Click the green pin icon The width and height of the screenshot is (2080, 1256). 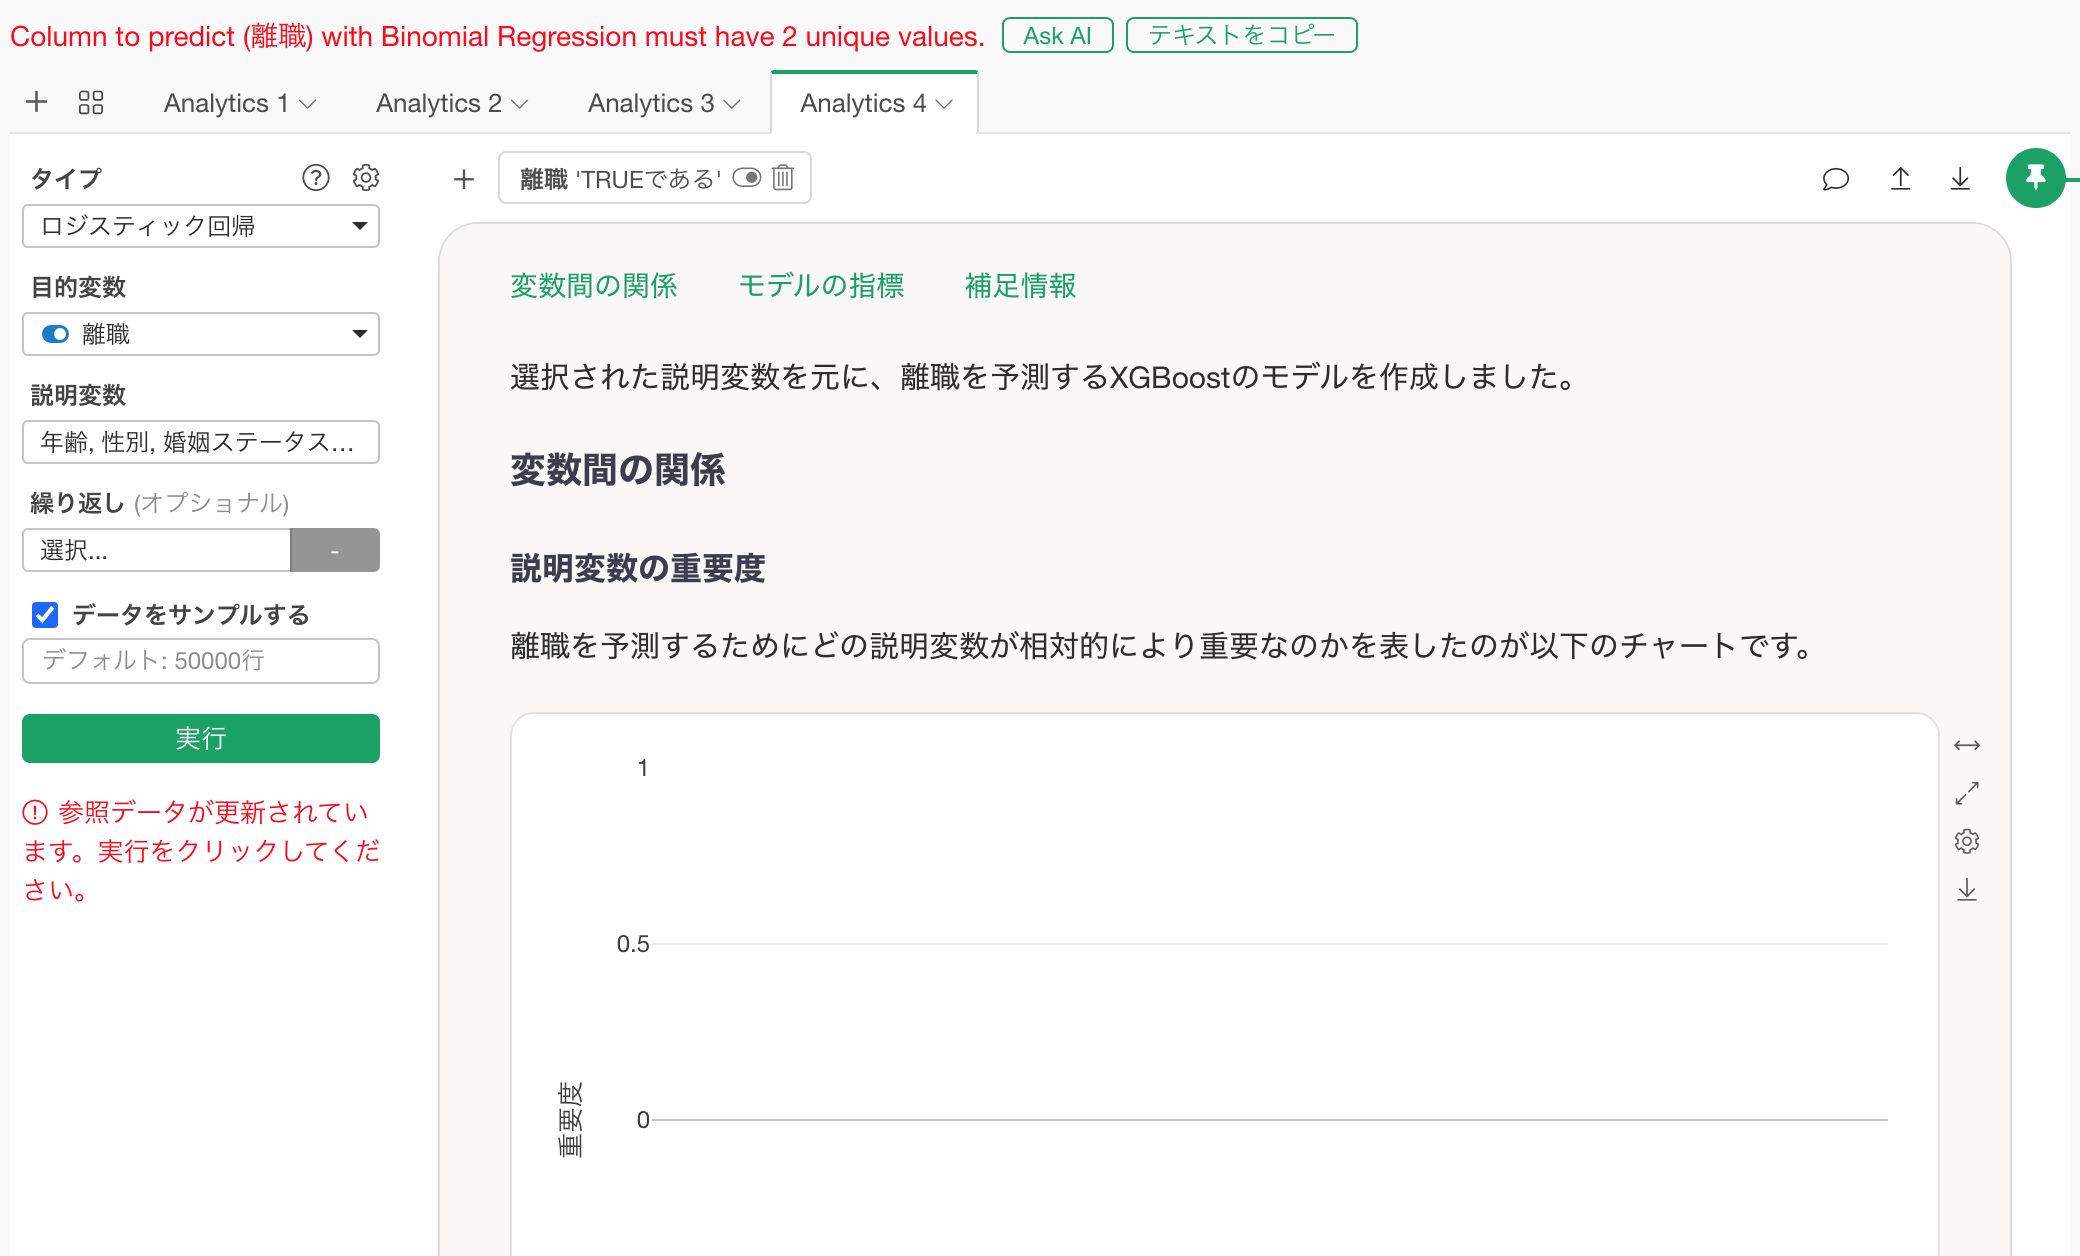point(2035,178)
